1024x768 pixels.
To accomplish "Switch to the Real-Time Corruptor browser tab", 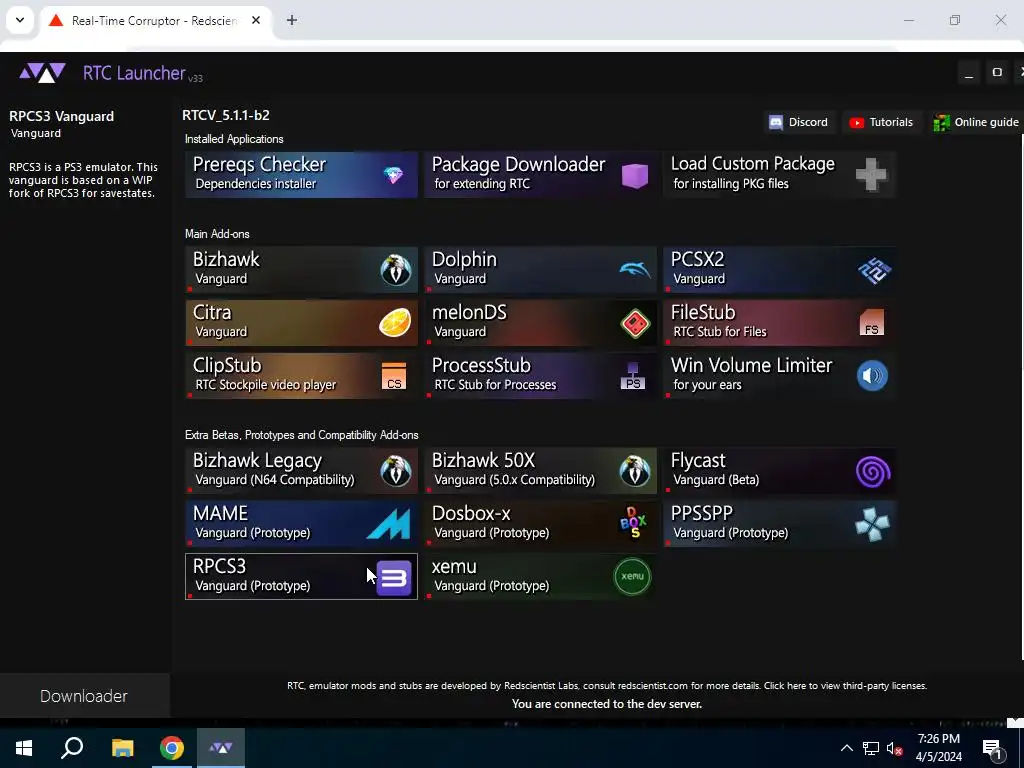I will pyautogui.click(x=155, y=21).
